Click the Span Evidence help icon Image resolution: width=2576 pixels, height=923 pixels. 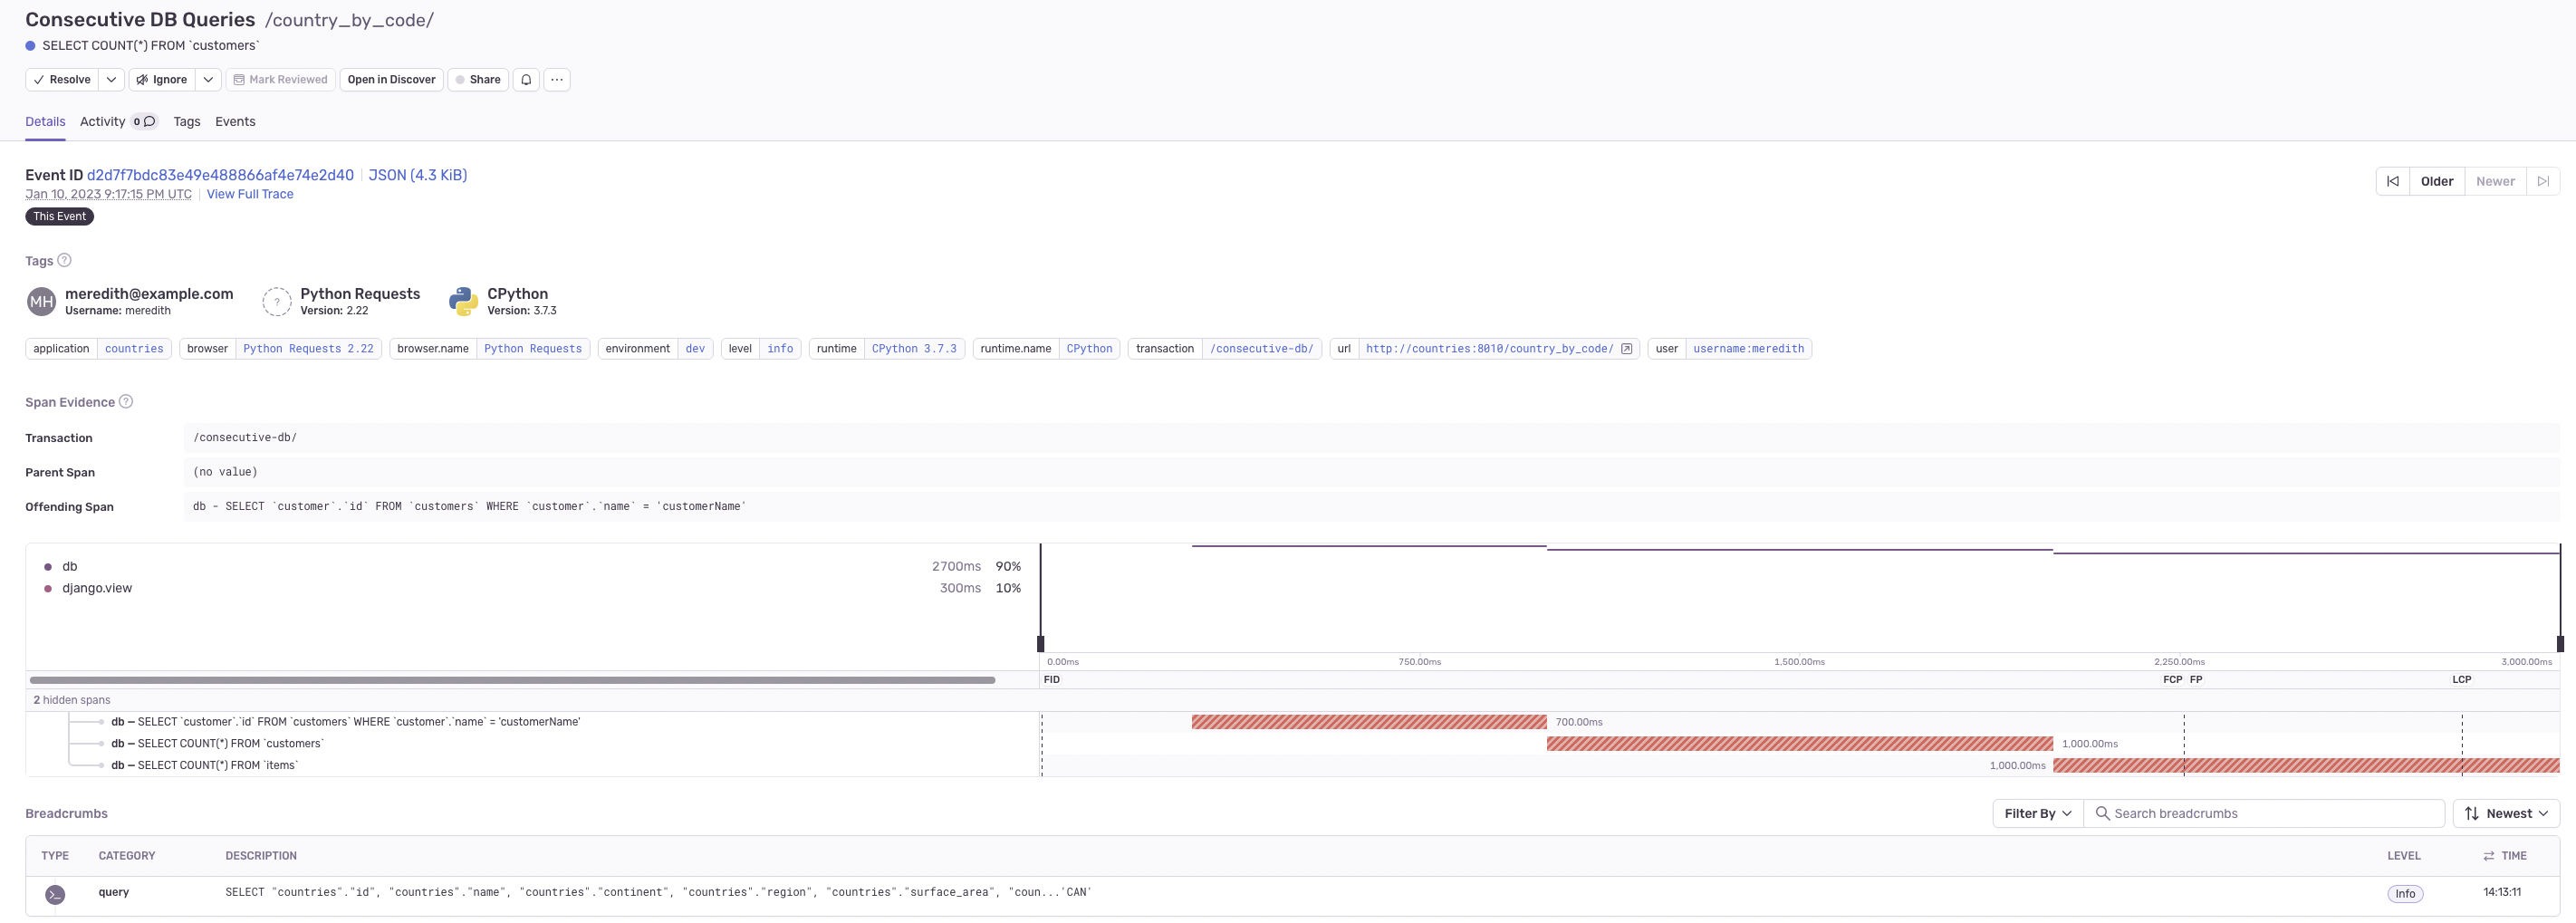click(126, 402)
